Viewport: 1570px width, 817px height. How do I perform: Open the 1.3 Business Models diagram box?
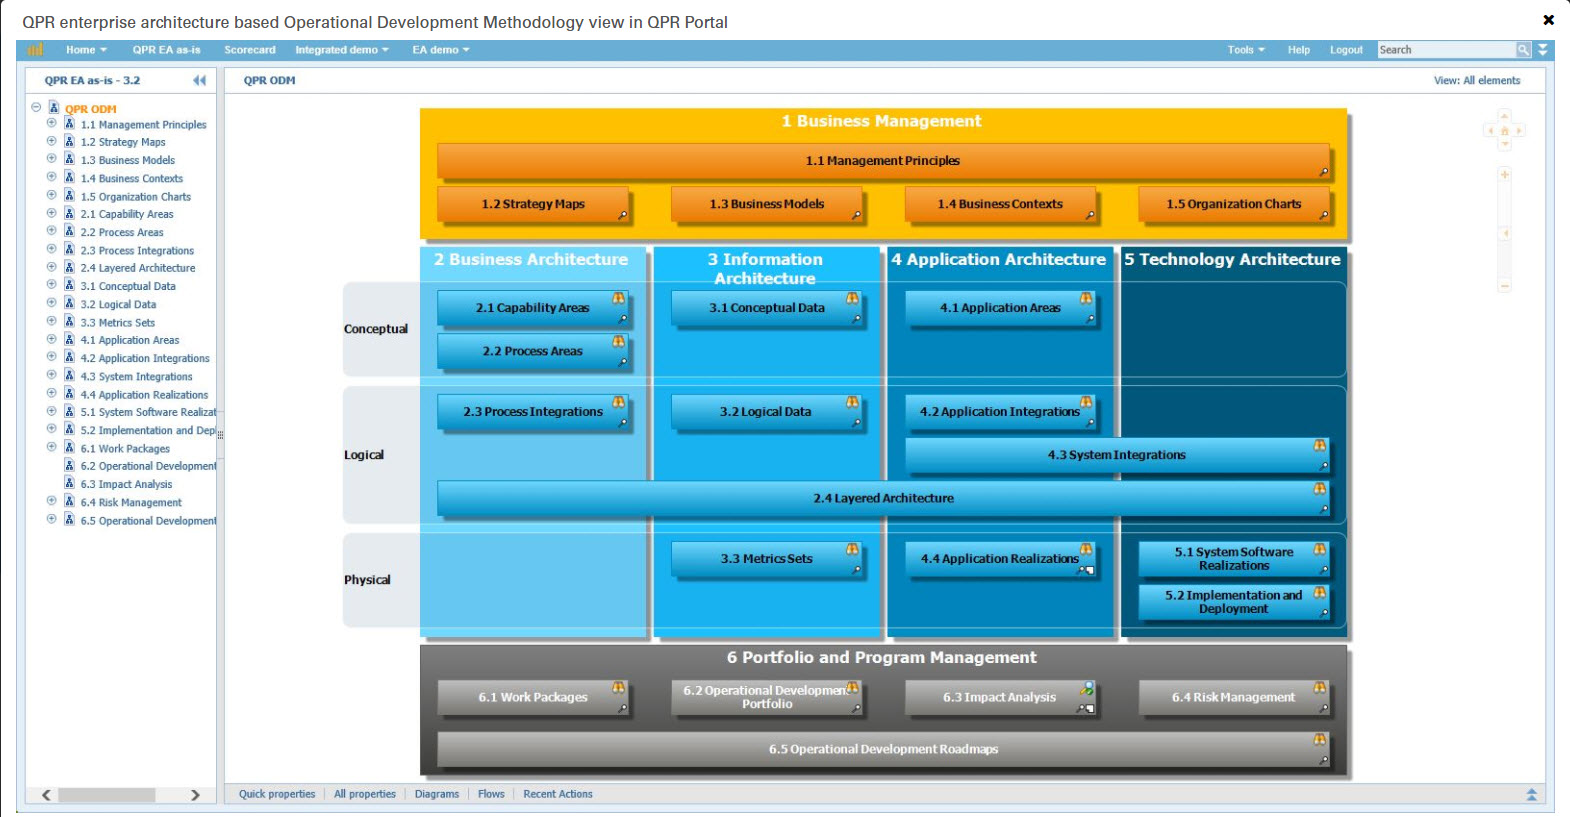tap(766, 204)
